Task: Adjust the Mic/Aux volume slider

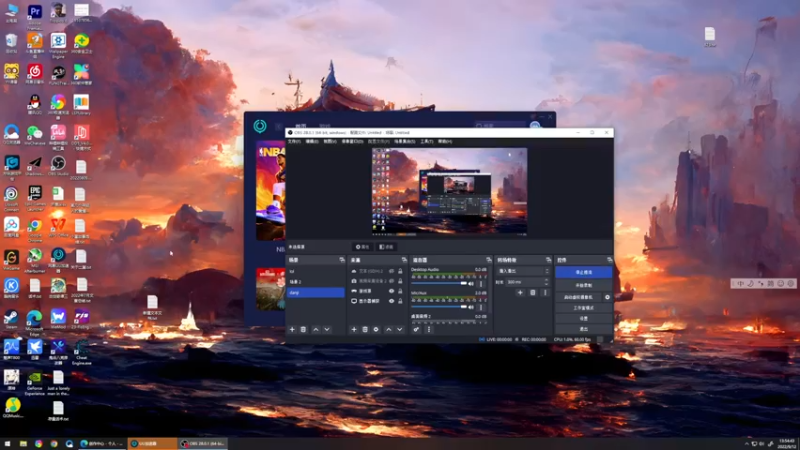Action: click(439, 307)
